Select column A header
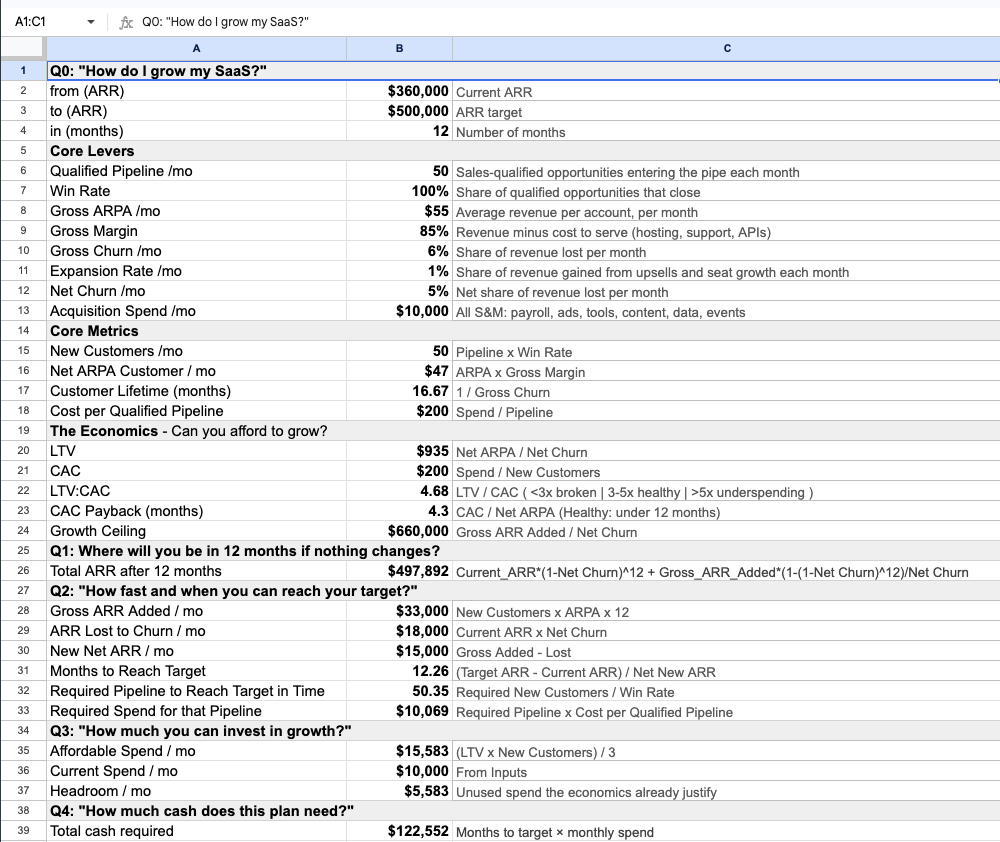1000x842 pixels. 196,48
